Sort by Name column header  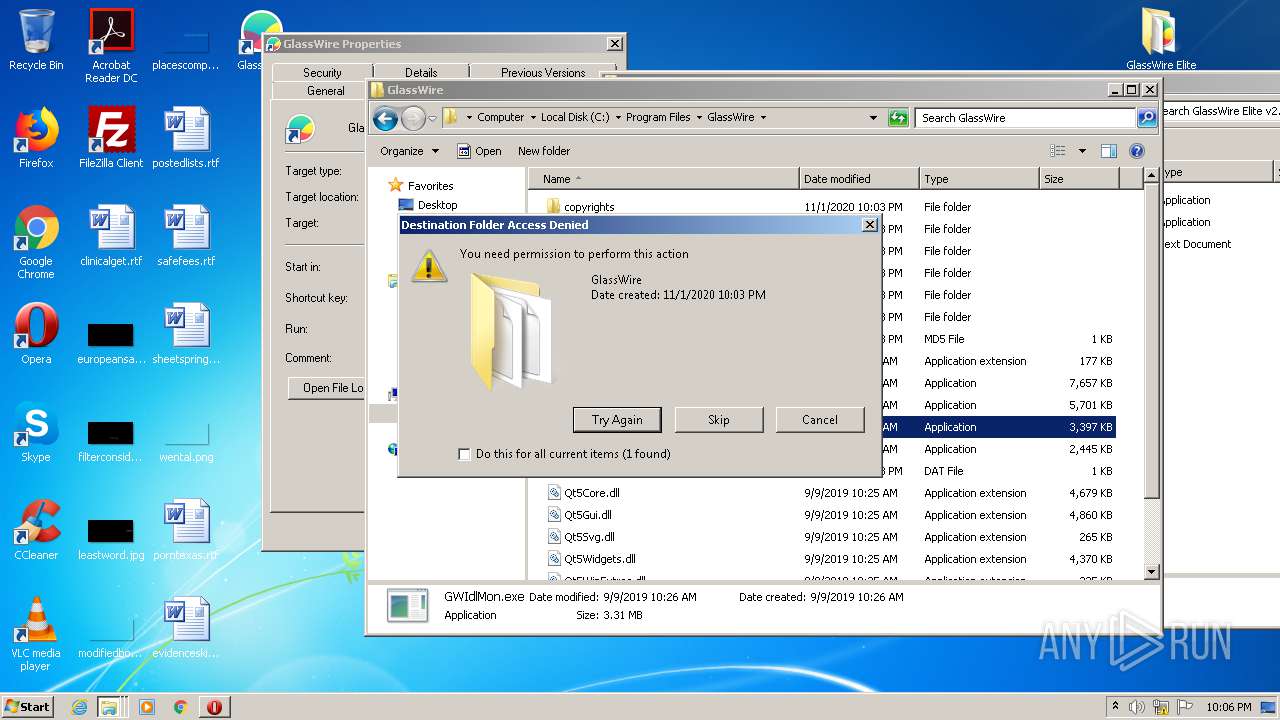click(x=665, y=179)
